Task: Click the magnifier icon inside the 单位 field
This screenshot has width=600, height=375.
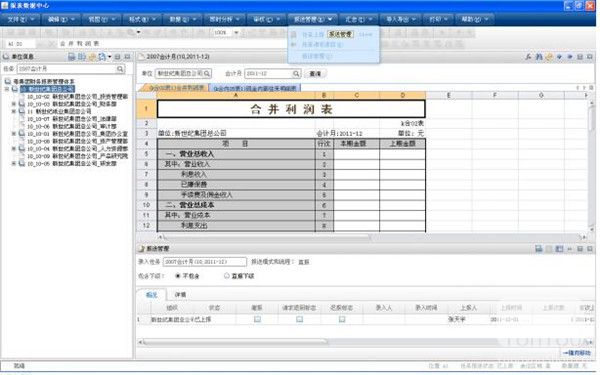Action: point(207,73)
